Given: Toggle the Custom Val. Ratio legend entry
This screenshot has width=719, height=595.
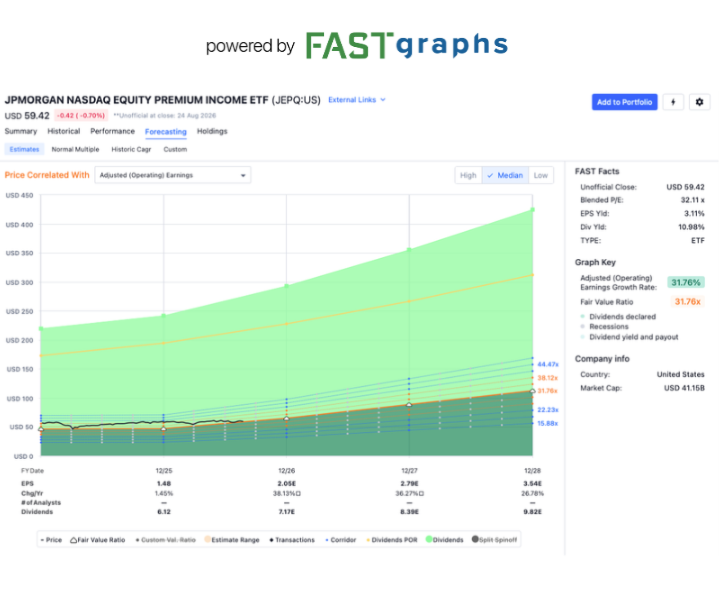Looking at the screenshot, I should pyautogui.click(x=166, y=540).
